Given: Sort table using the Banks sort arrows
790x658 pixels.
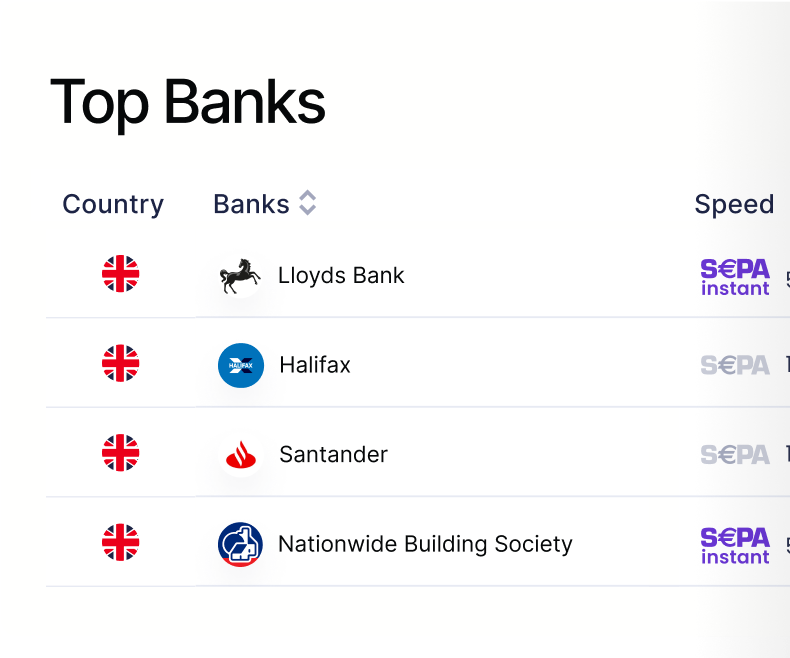Looking at the screenshot, I should 307,203.
